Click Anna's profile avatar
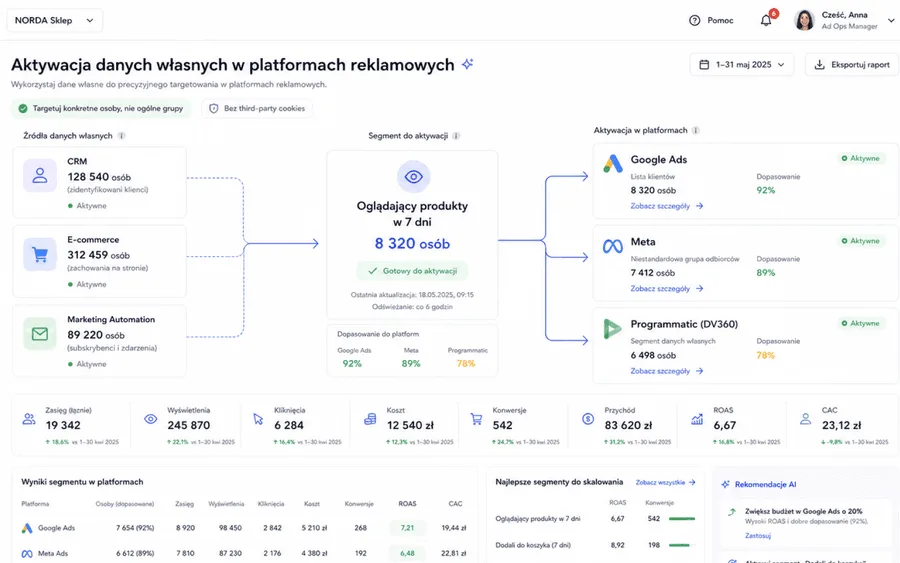The width and height of the screenshot is (900, 563). click(804, 20)
